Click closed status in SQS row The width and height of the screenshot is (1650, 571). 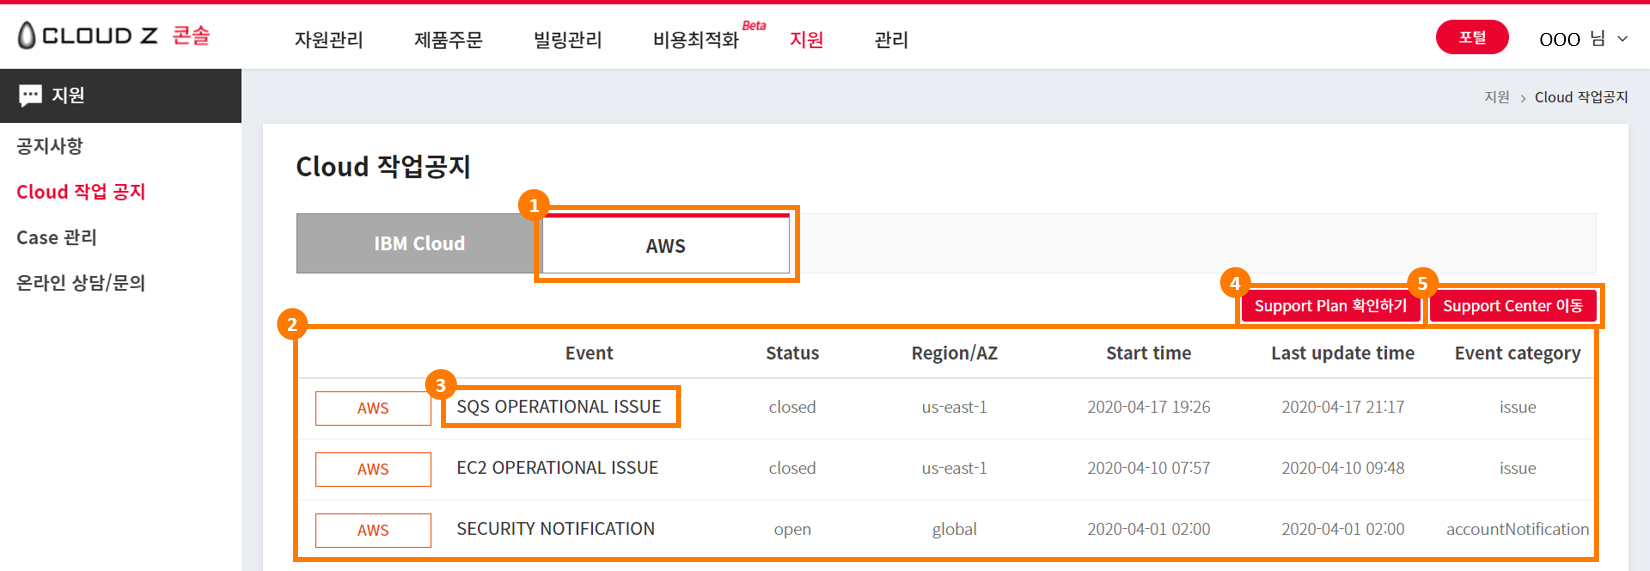(x=792, y=407)
